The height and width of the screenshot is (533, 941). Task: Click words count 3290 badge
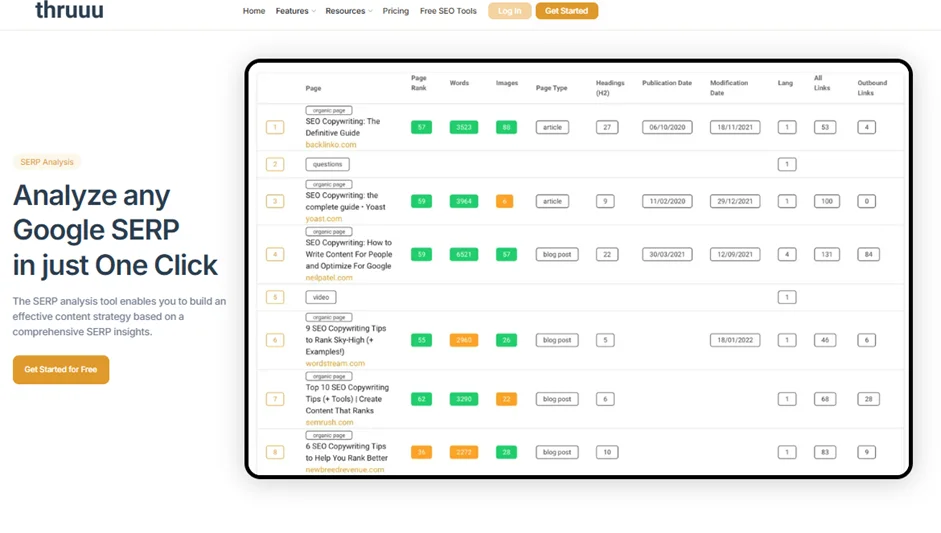pyautogui.click(x=464, y=399)
